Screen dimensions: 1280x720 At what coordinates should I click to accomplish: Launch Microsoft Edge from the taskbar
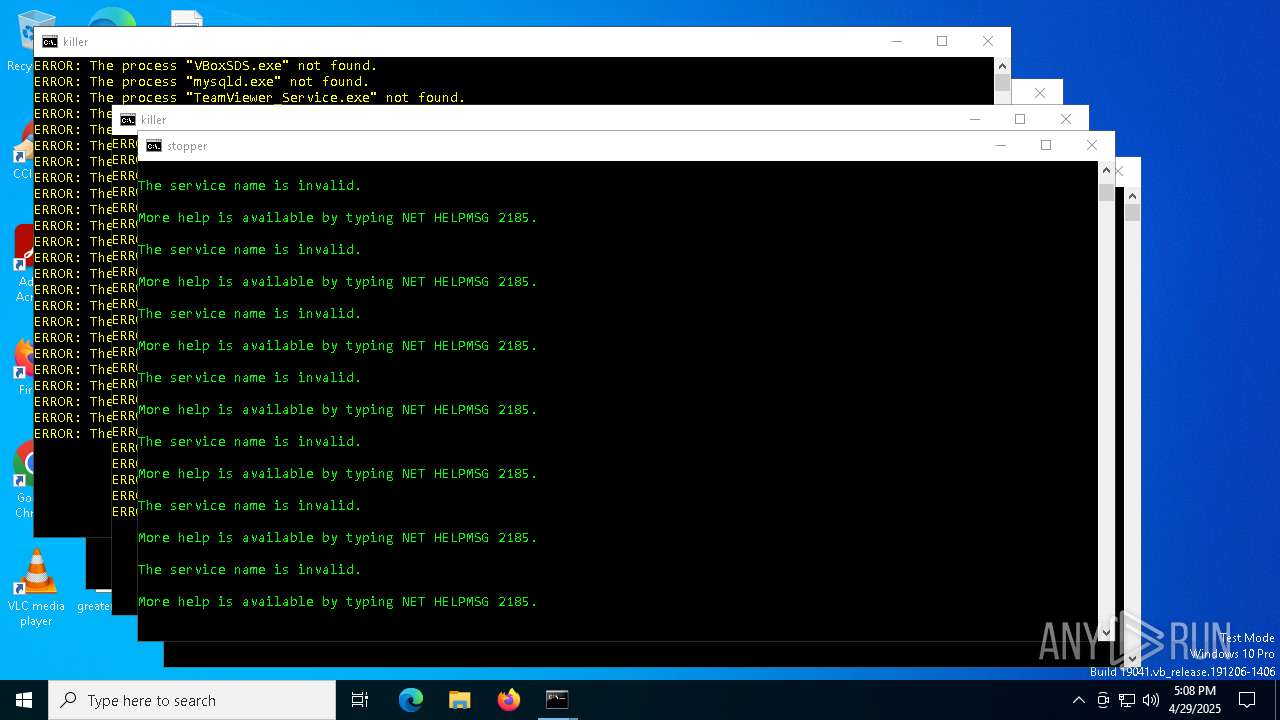pos(411,700)
